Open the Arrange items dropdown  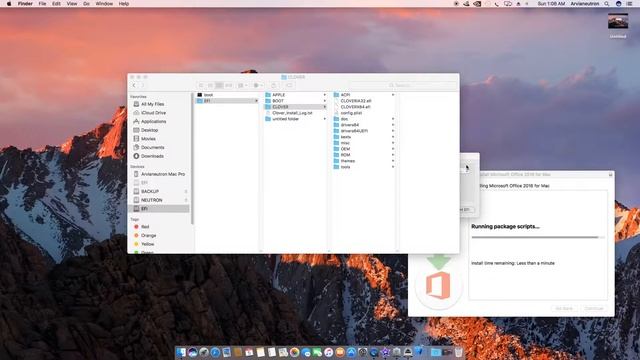click(x=242, y=85)
